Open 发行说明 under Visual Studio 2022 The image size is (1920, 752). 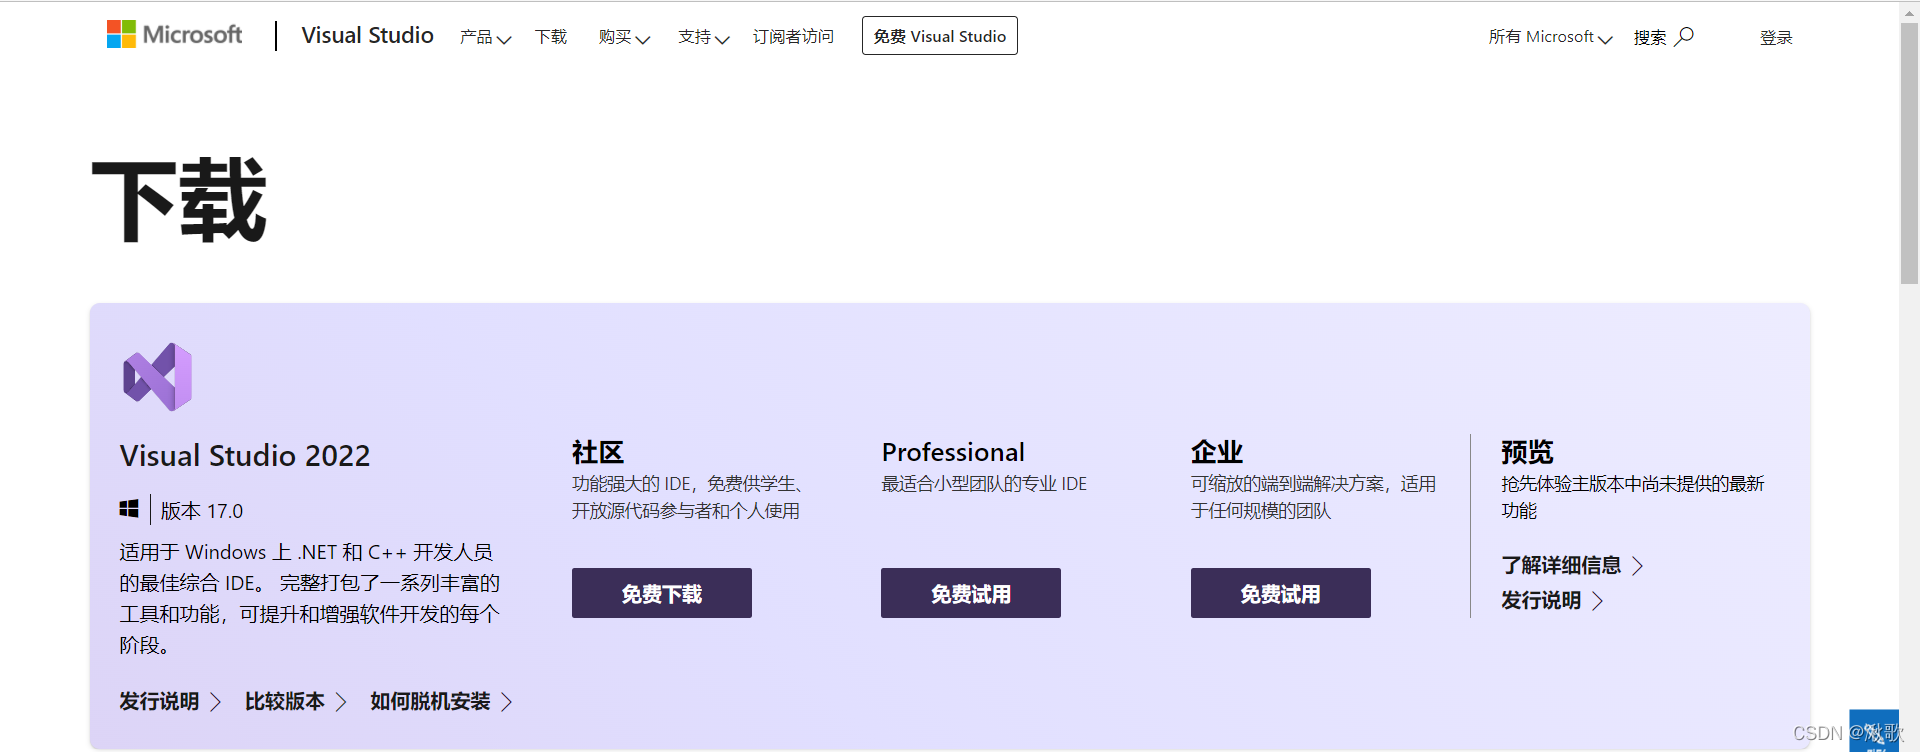(170, 702)
